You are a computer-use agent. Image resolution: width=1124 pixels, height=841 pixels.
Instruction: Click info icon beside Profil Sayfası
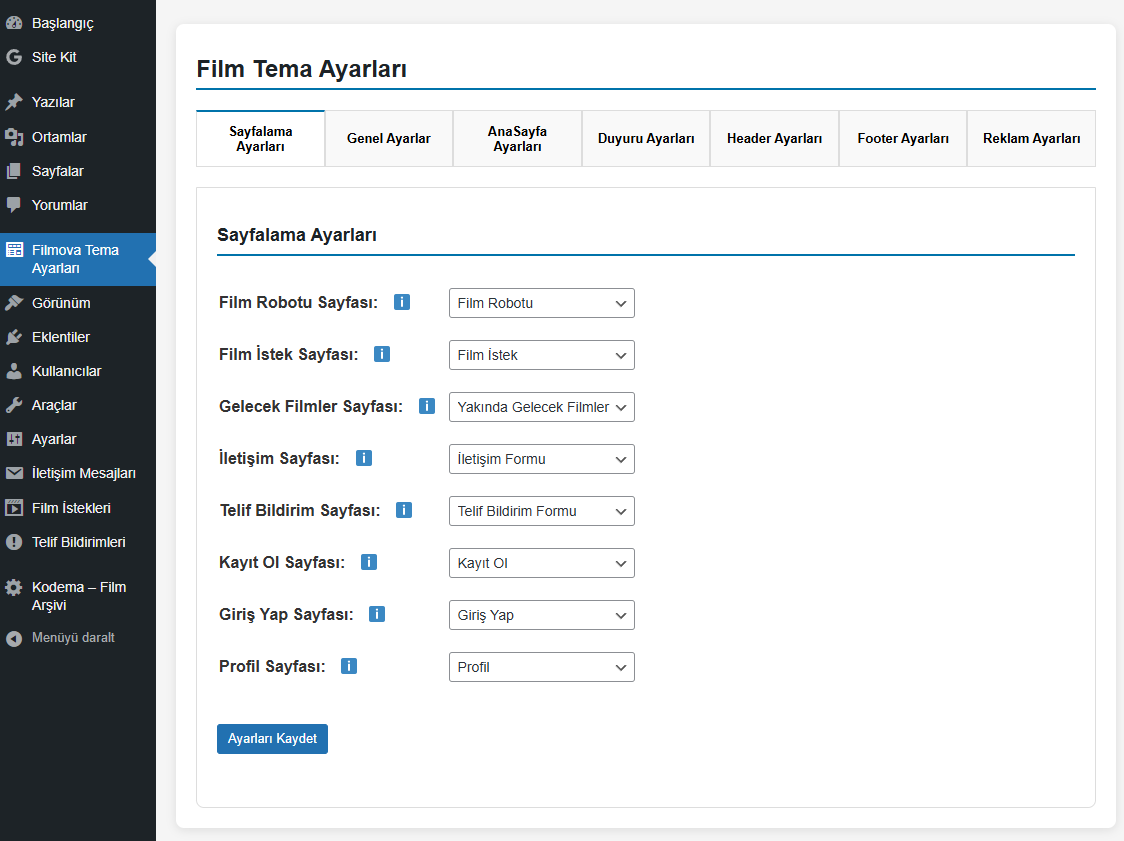click(x=349, y=666)
